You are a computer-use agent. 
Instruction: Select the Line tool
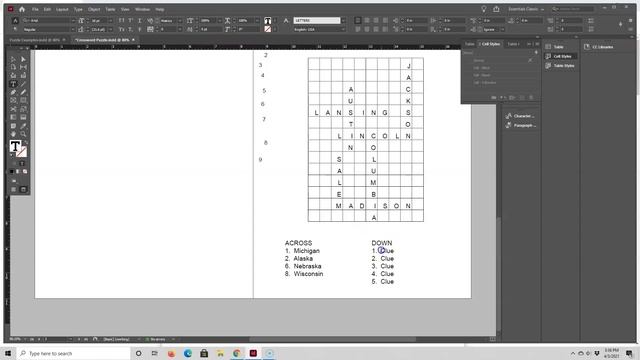[x=23, y=84]
